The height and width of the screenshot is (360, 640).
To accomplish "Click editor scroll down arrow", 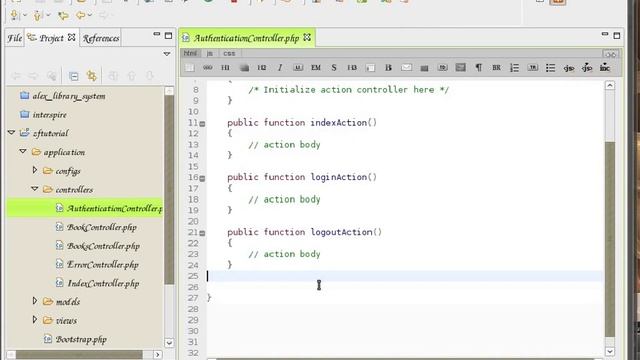I will (x=610, y=351).
